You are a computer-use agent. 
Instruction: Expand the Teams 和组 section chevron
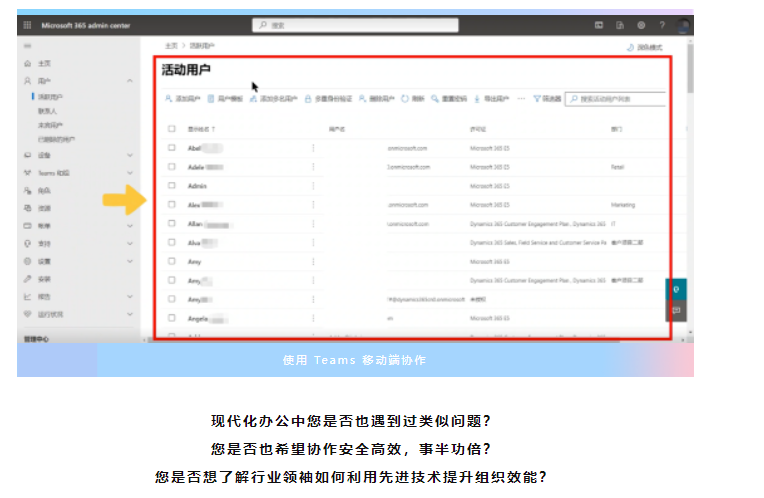(x=130, y=172)
